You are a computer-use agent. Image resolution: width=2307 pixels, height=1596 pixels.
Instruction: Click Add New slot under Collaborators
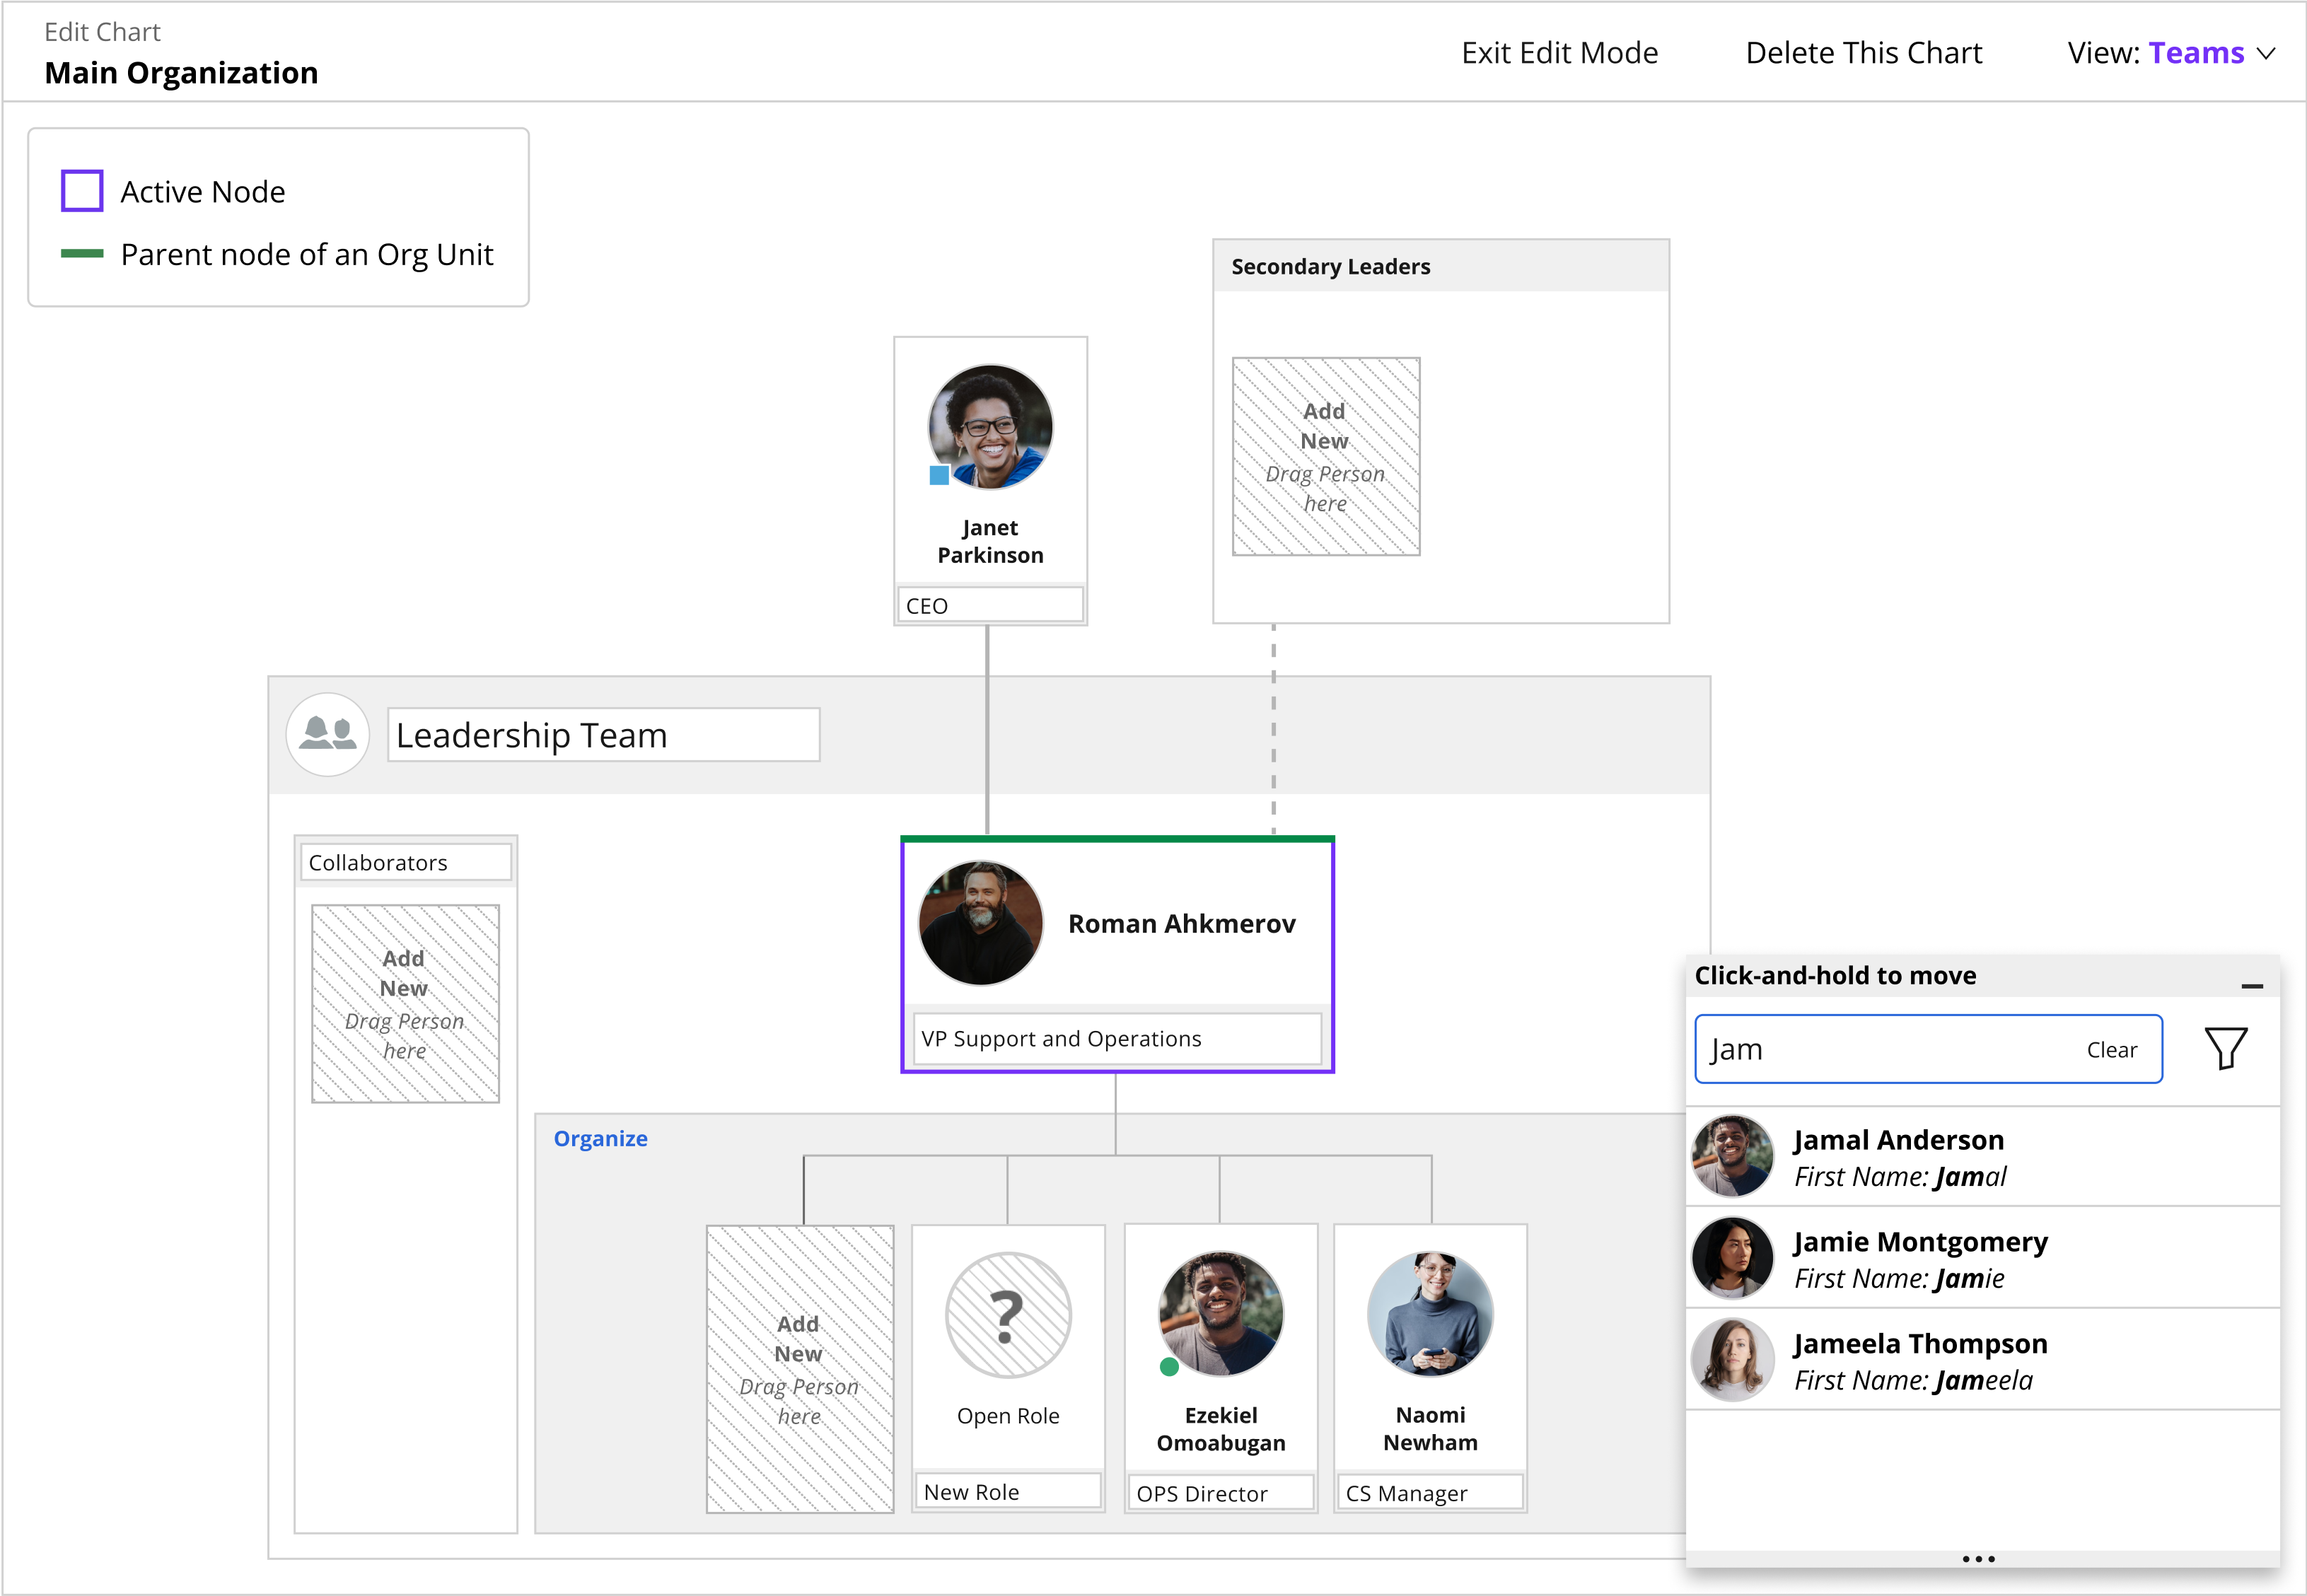coord(405,1004)
